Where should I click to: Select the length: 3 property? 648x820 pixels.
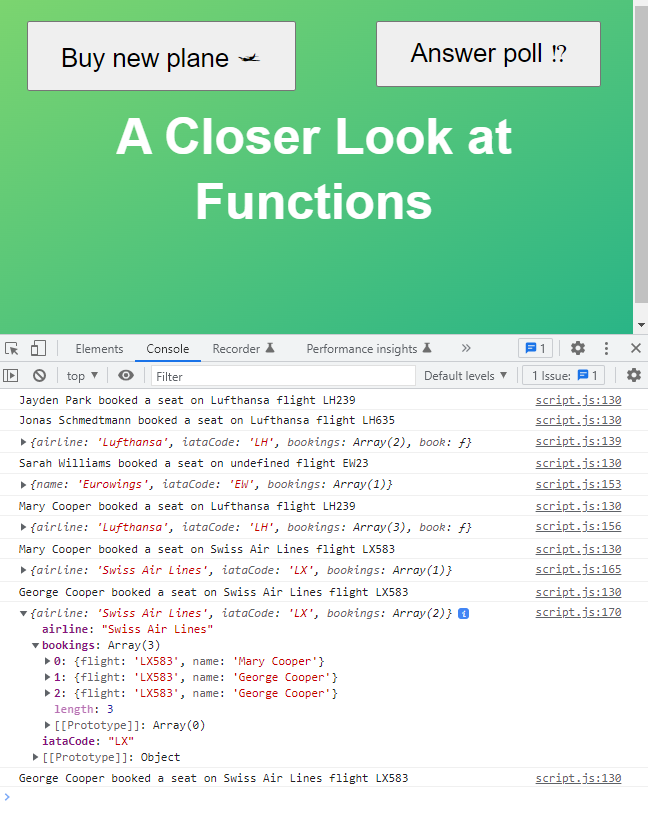(x=84, y=710)
